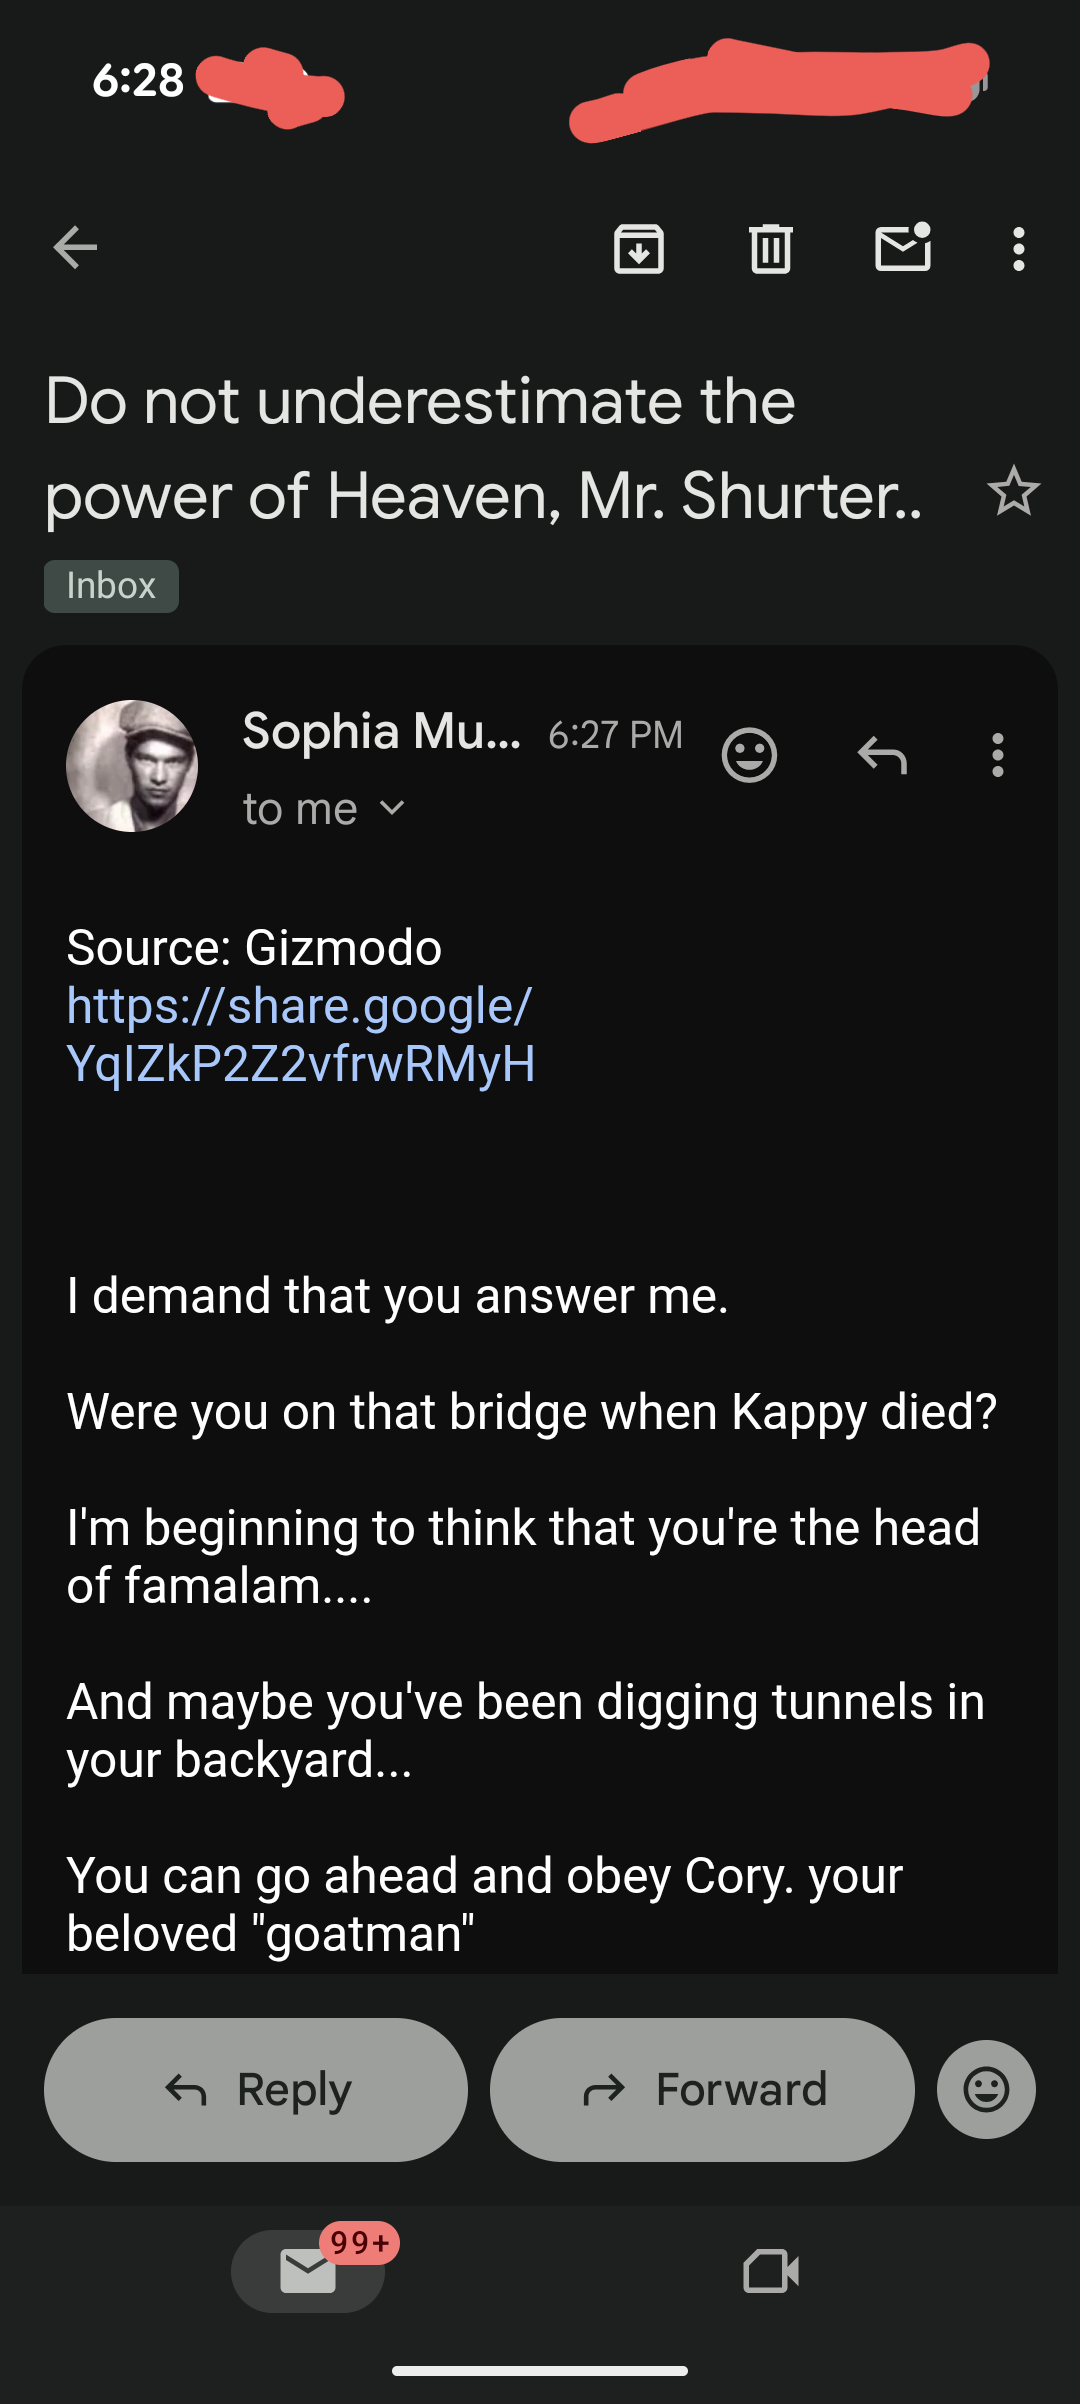This screenshot has width=1080, height=2404.
Task: Mark this email as unread
Action: [x=903, y=248]
